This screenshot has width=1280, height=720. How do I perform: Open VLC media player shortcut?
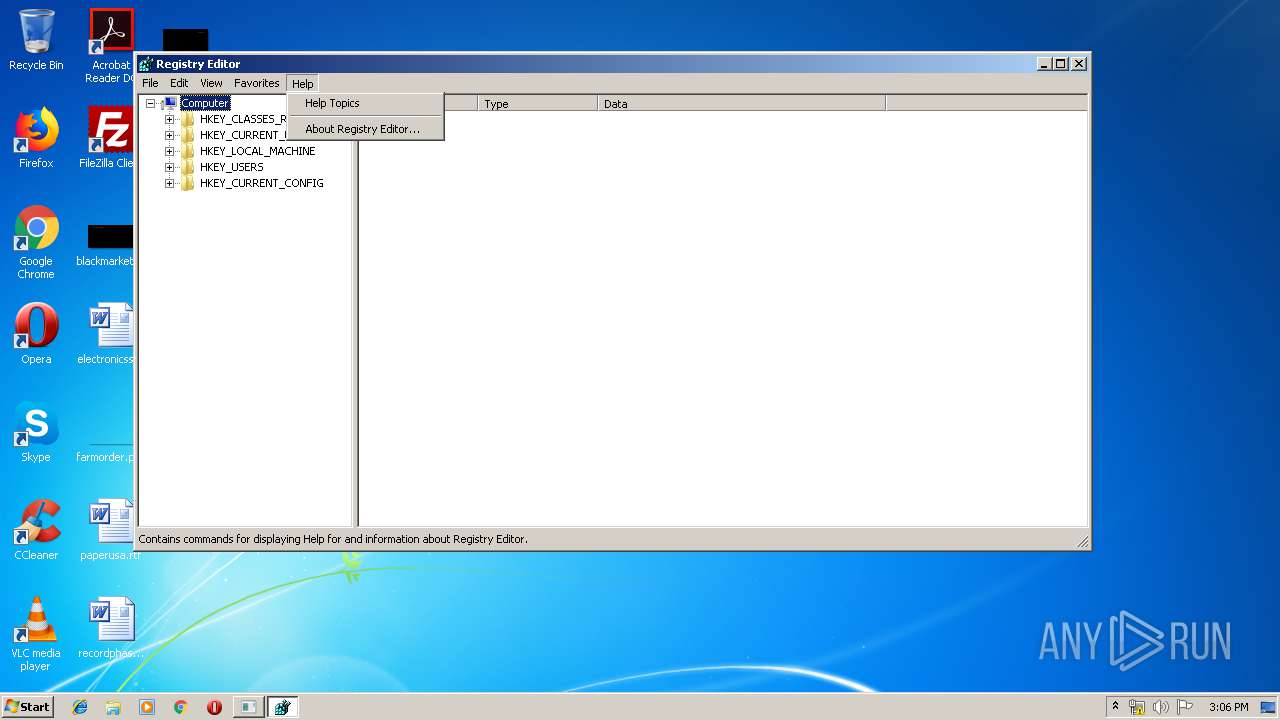(36, 634)
